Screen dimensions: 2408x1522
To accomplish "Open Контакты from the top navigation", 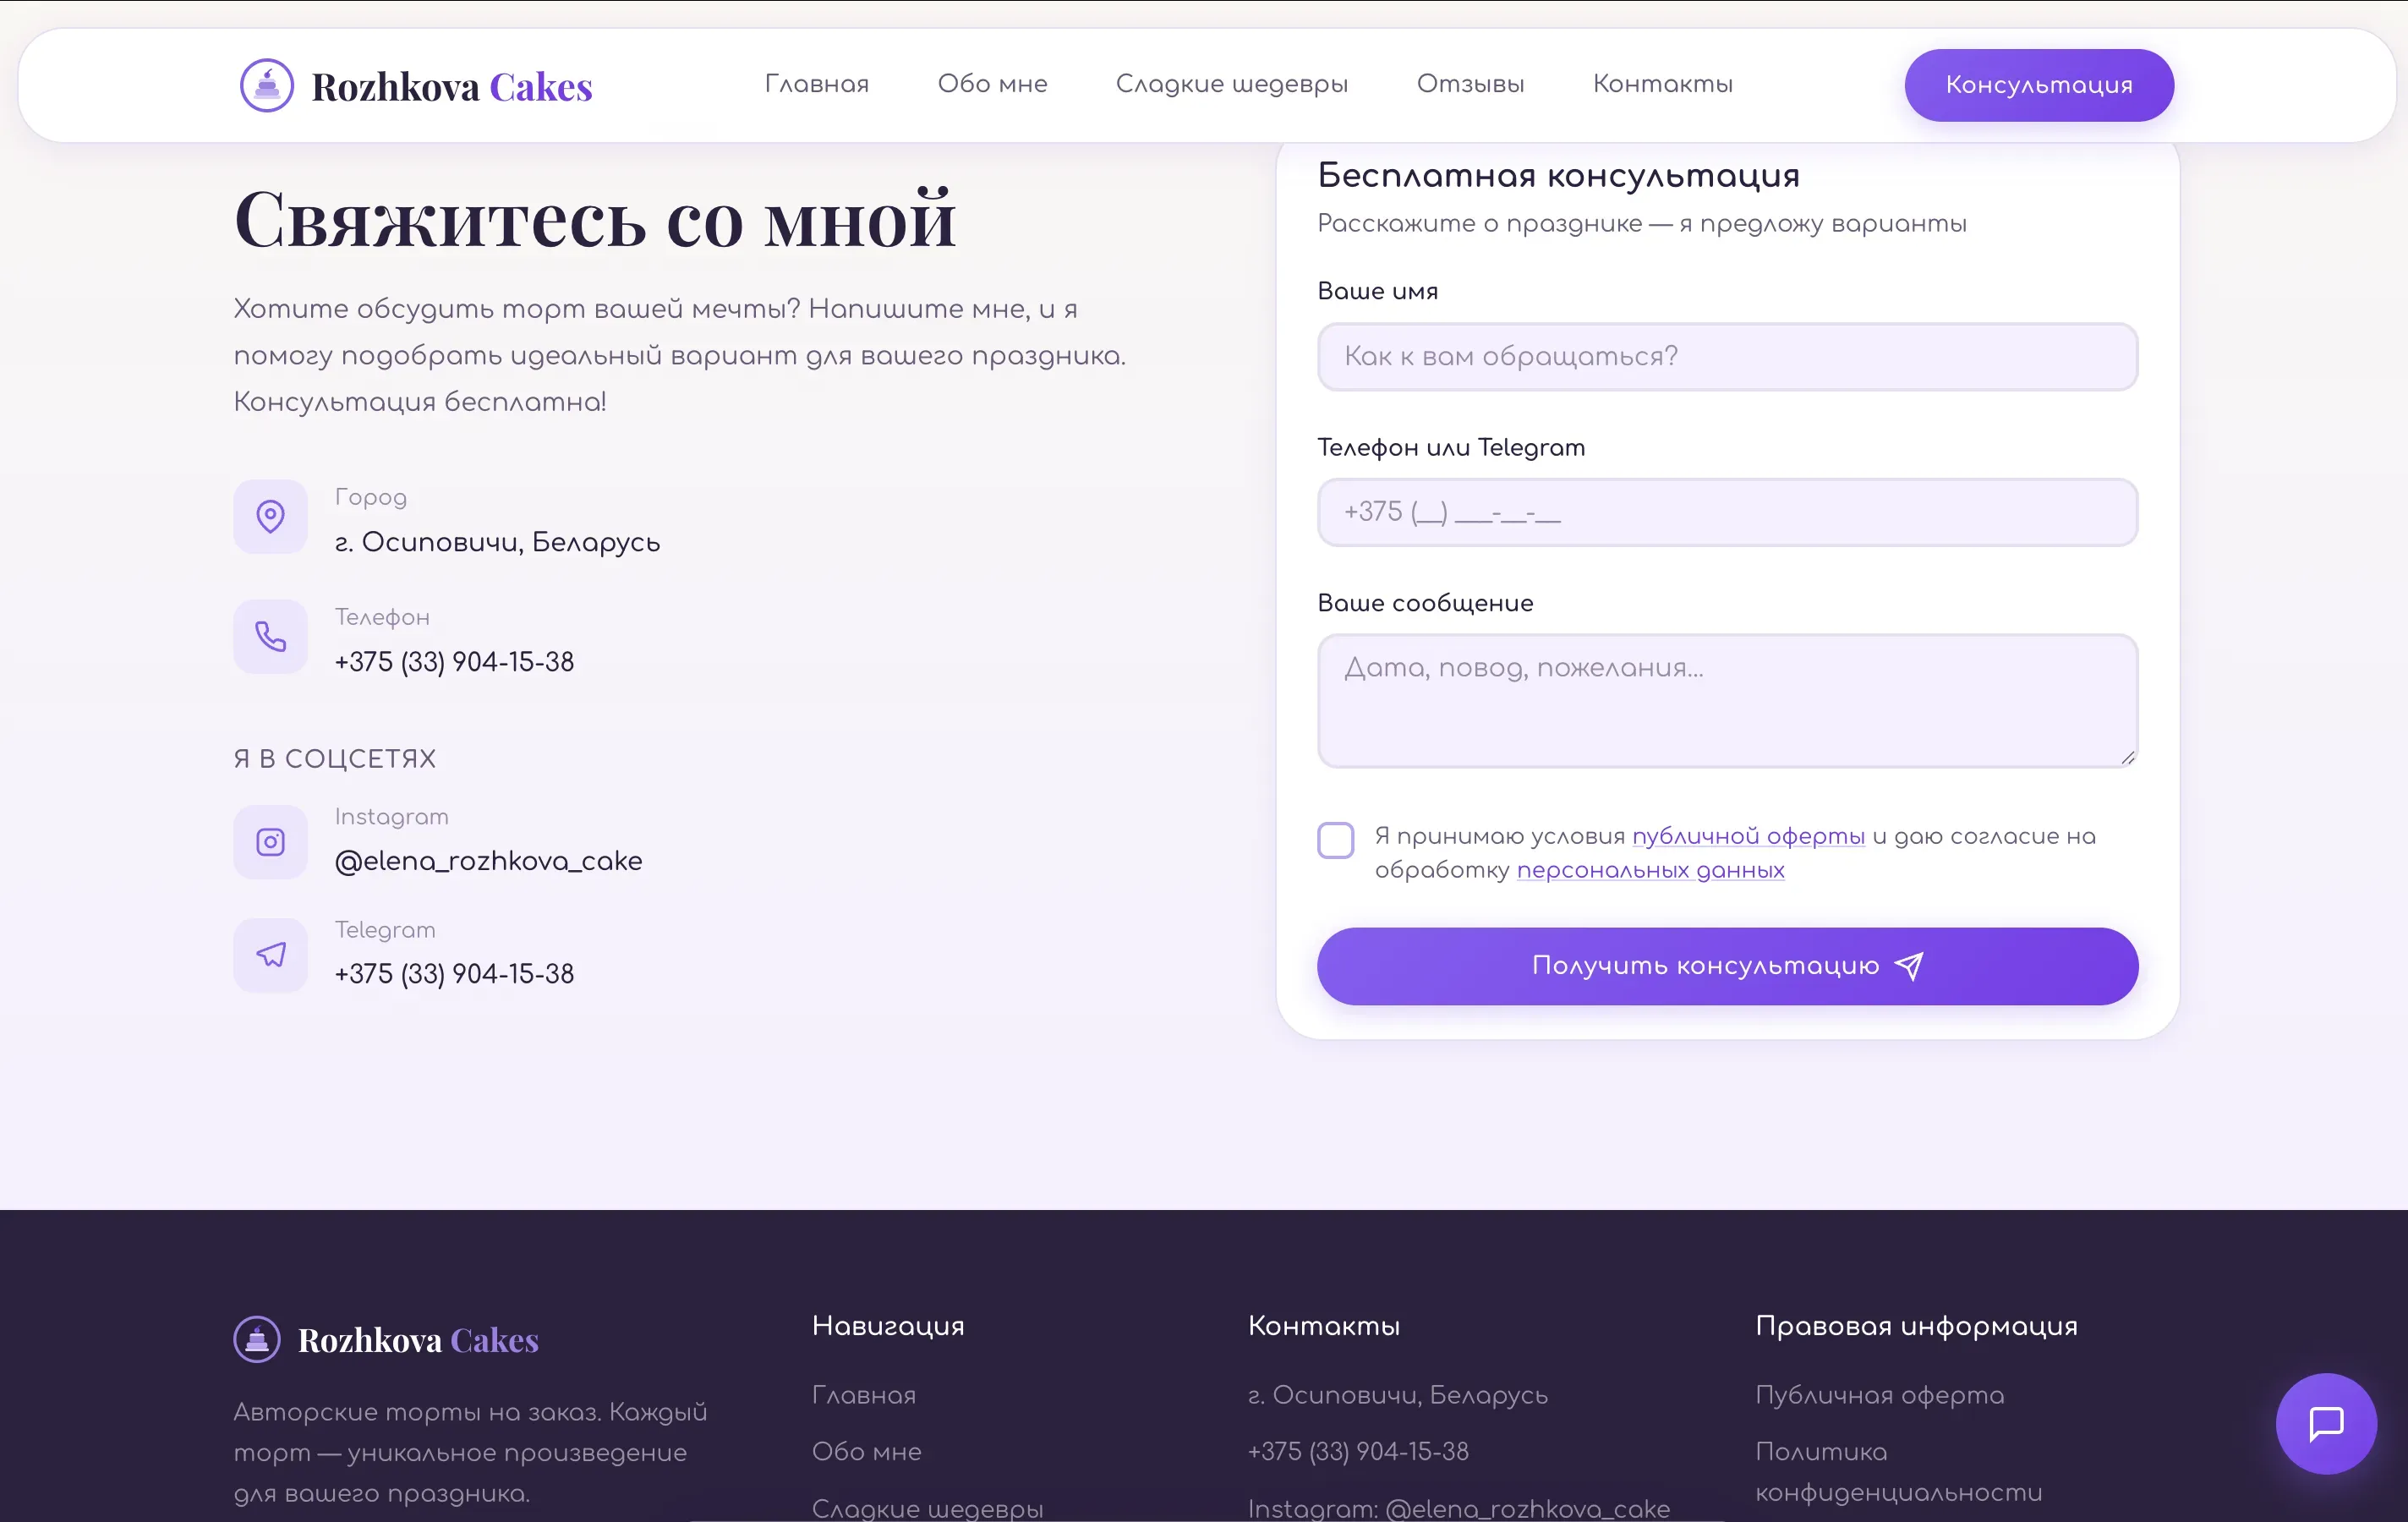I will pos(1662,84).
